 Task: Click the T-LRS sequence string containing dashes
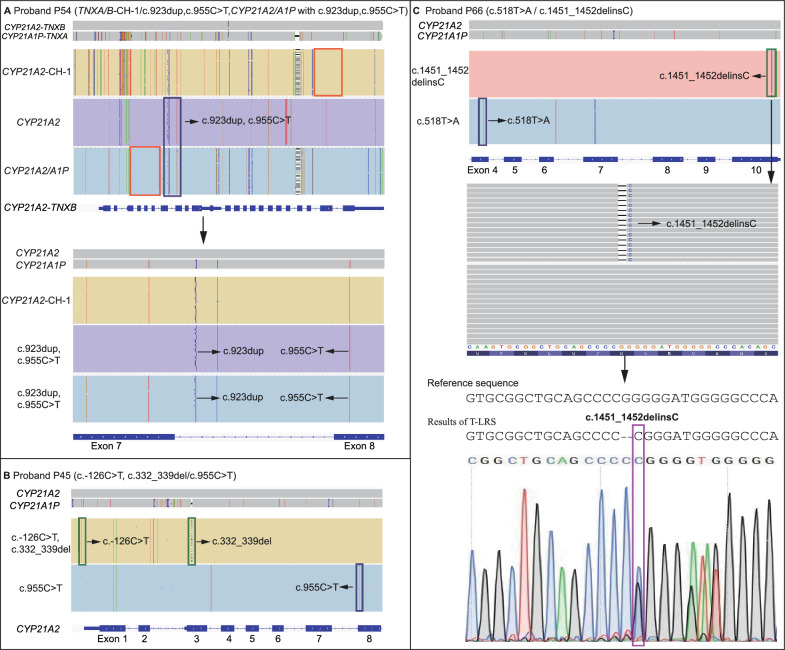(x=622, y=436)
